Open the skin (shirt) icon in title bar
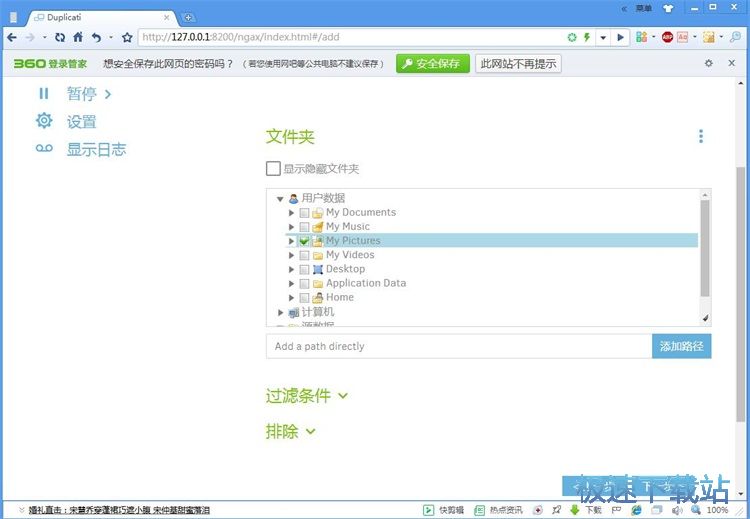Image resolution: width=750 pixels, height=519 pixels. 668,8
